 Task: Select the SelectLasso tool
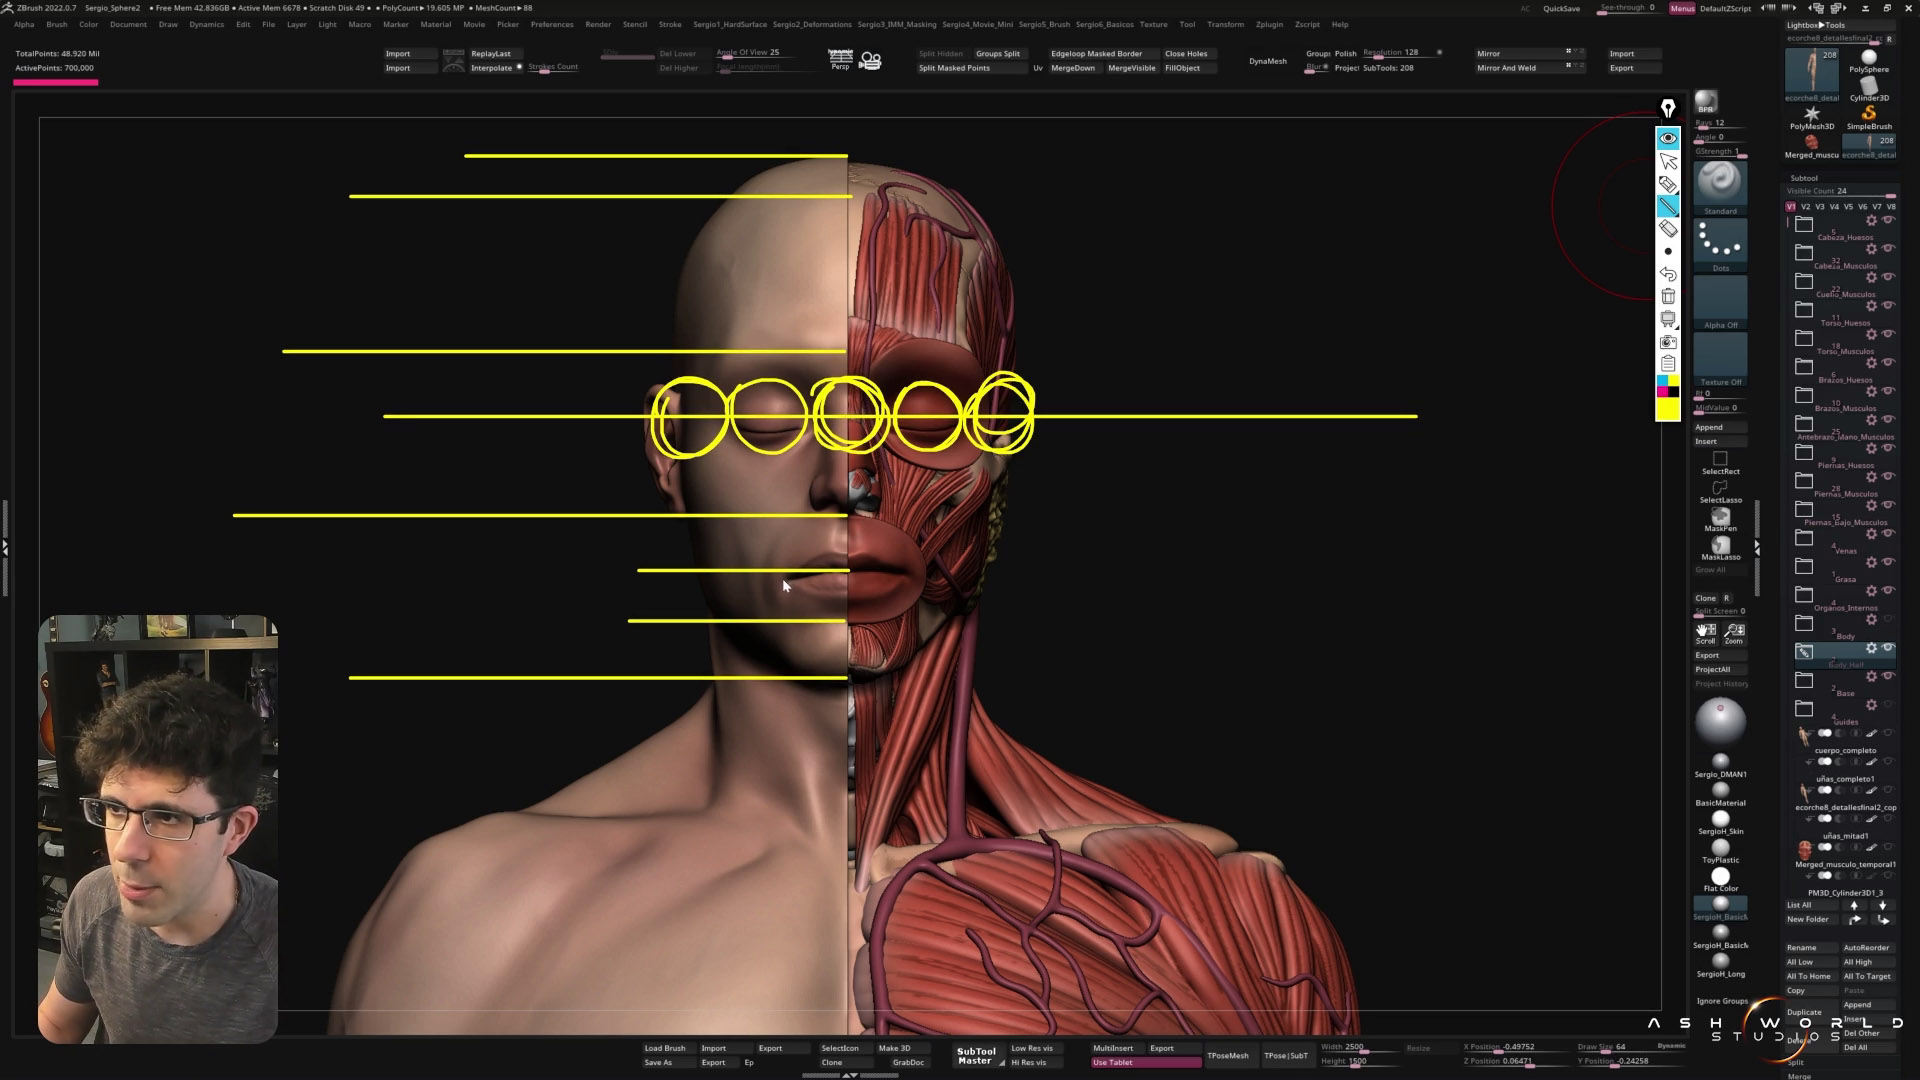1720,488
